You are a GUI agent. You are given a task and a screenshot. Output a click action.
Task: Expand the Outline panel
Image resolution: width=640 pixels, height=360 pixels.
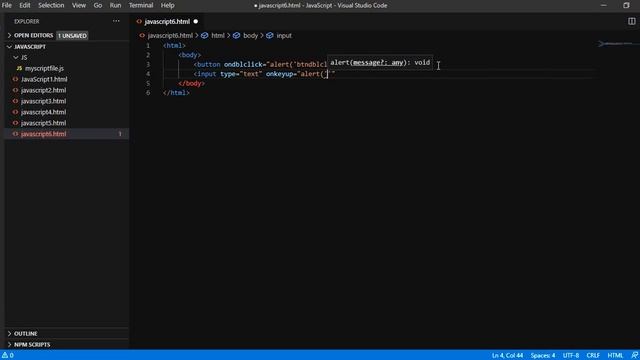tap(25, 333)
